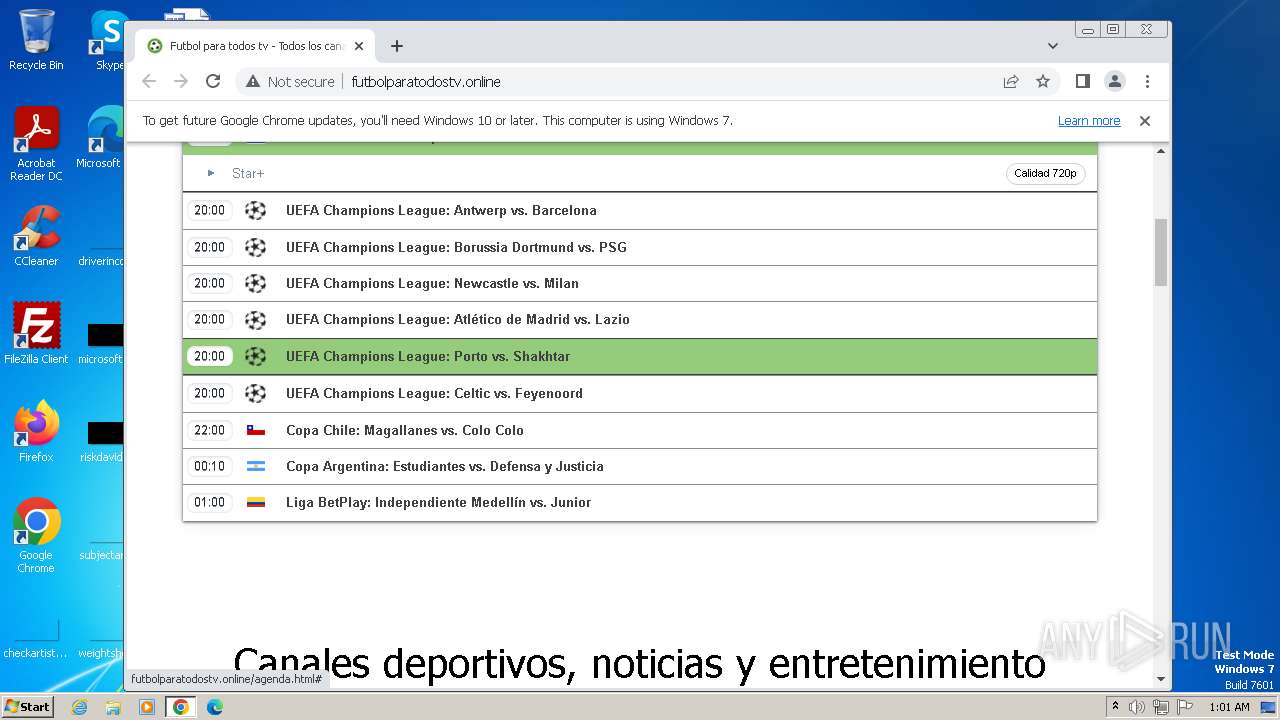Image resolution: width=1280 pixels, height=720 pixels.
Task: Click soccer ball icon beside Newcastle match
Action: tap(256, 283)
